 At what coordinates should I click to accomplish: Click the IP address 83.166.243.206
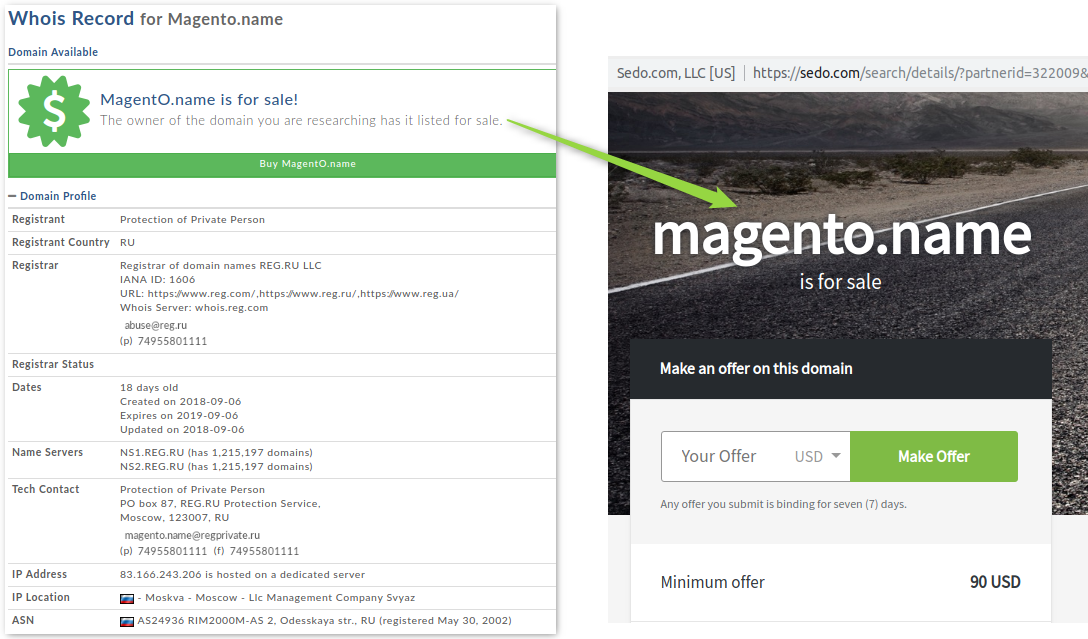(x=162, y=575)
